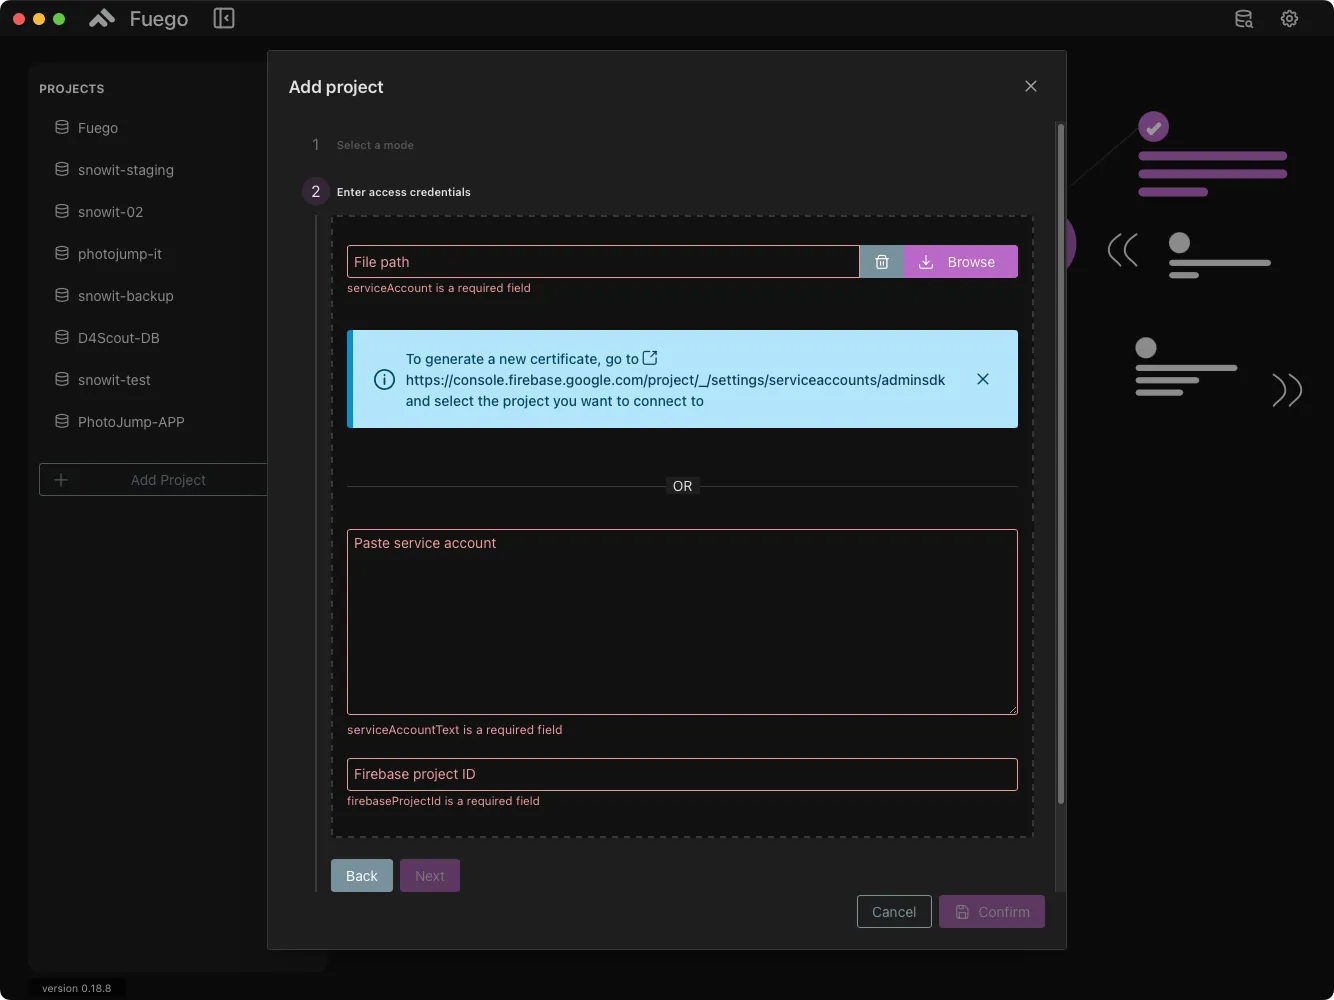The height and width of the screenshot is (1000, 1334).
Task: Focus the Paste service account textarea
Action: (682, 620)
